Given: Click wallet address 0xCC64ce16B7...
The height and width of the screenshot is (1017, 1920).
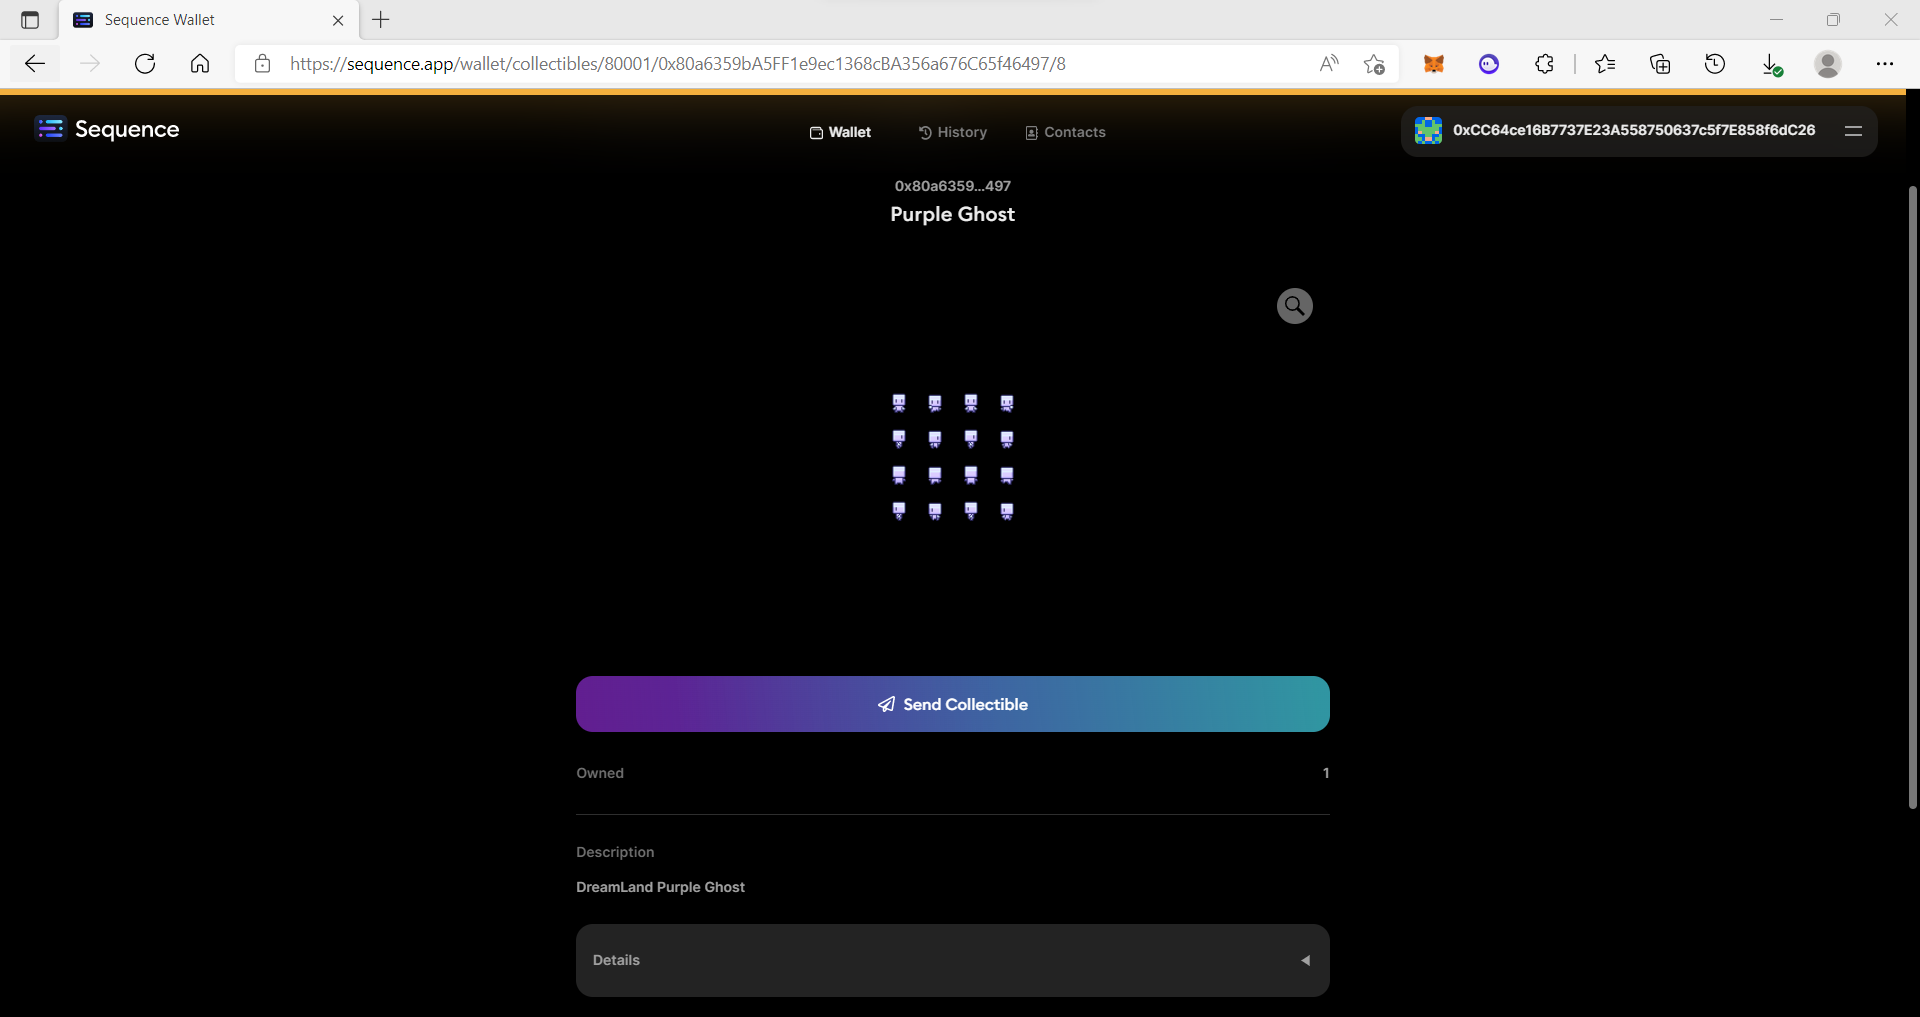Looking at the screenshot, I should pyautogui.click(x=1634, y=130).
